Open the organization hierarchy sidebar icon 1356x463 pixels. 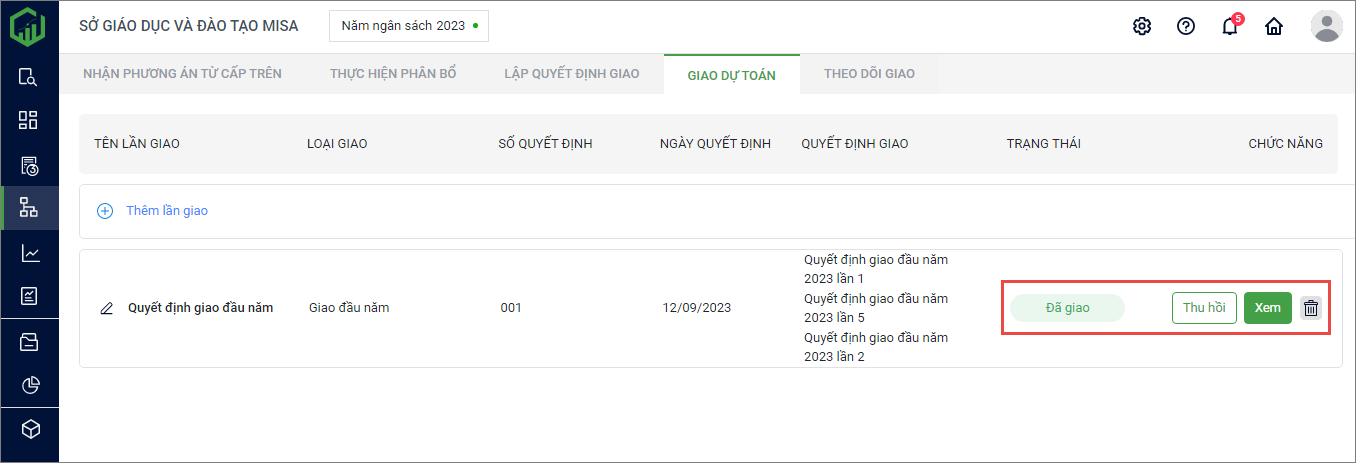29,209
